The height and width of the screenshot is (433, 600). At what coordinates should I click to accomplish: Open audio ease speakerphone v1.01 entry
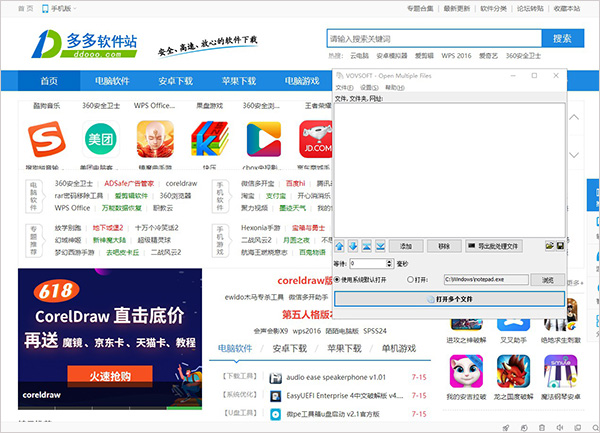click(x=336, y=378)
